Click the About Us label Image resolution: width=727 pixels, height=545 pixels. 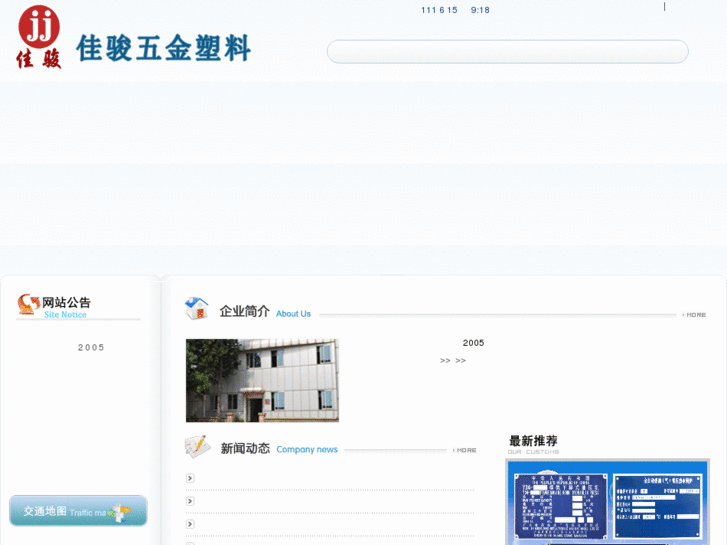point(293,314)
